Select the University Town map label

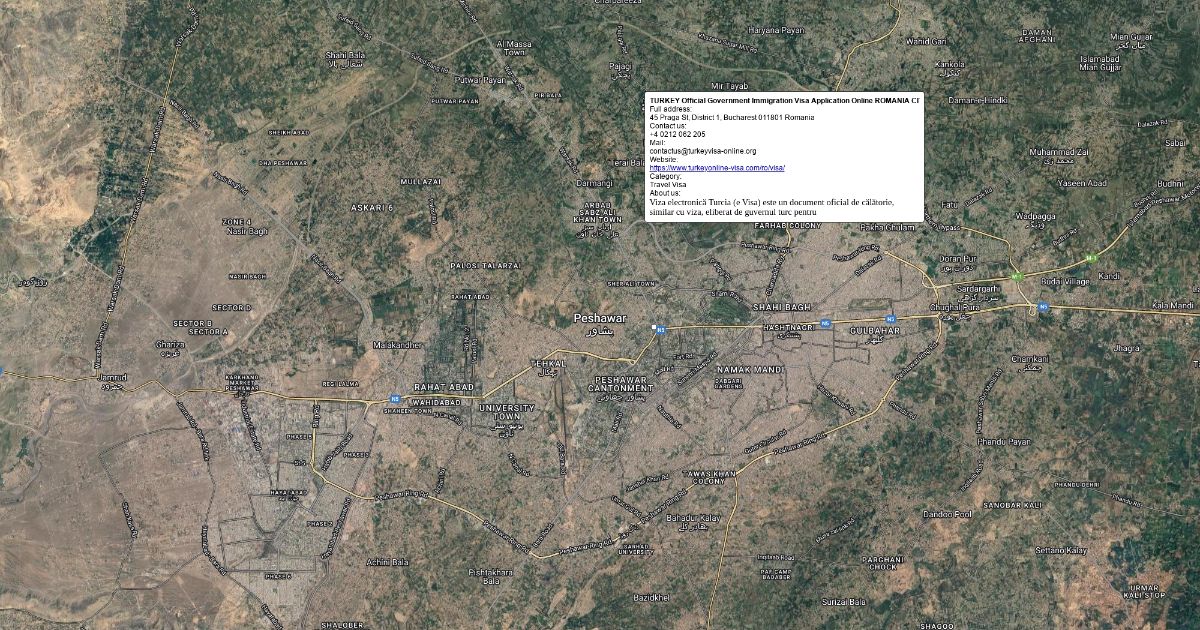coord(506,412)
